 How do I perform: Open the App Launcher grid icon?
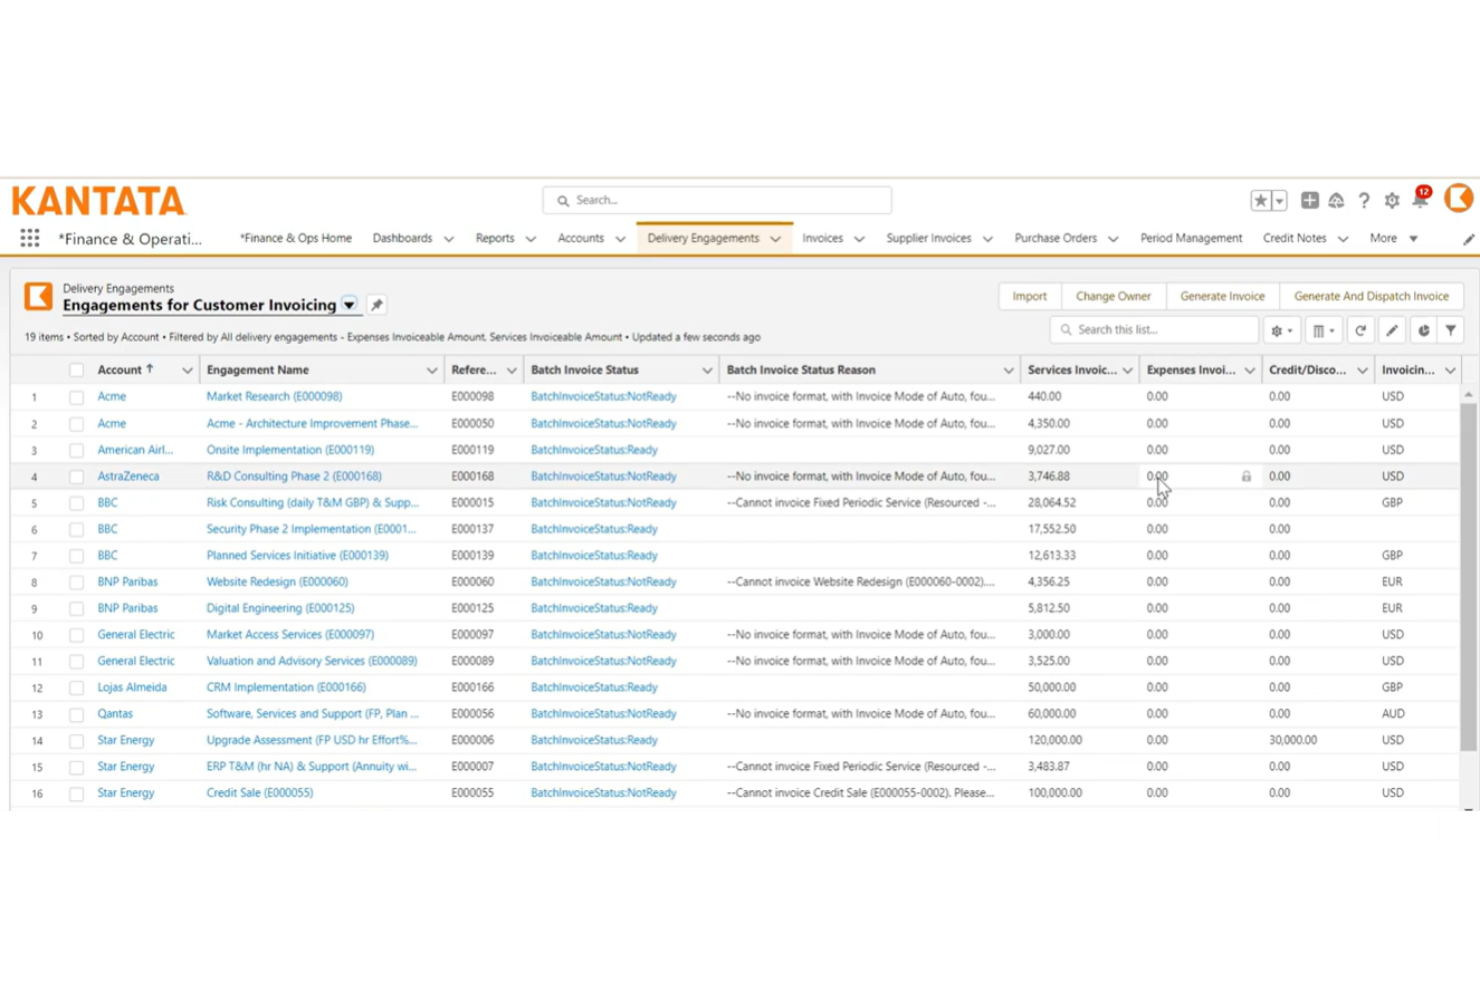tap(30, 238)
